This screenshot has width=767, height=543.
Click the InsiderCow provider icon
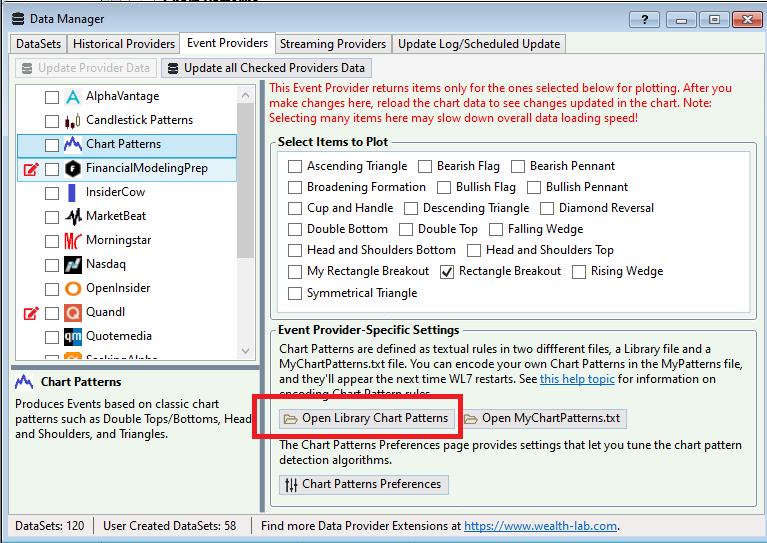(72, 193)
